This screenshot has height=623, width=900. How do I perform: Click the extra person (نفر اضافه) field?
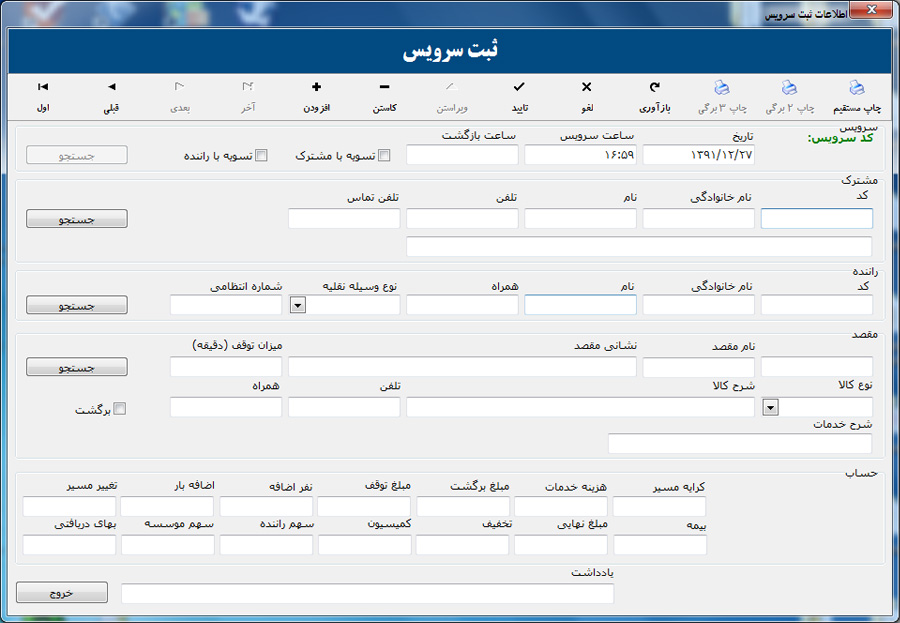coord(266,507)
